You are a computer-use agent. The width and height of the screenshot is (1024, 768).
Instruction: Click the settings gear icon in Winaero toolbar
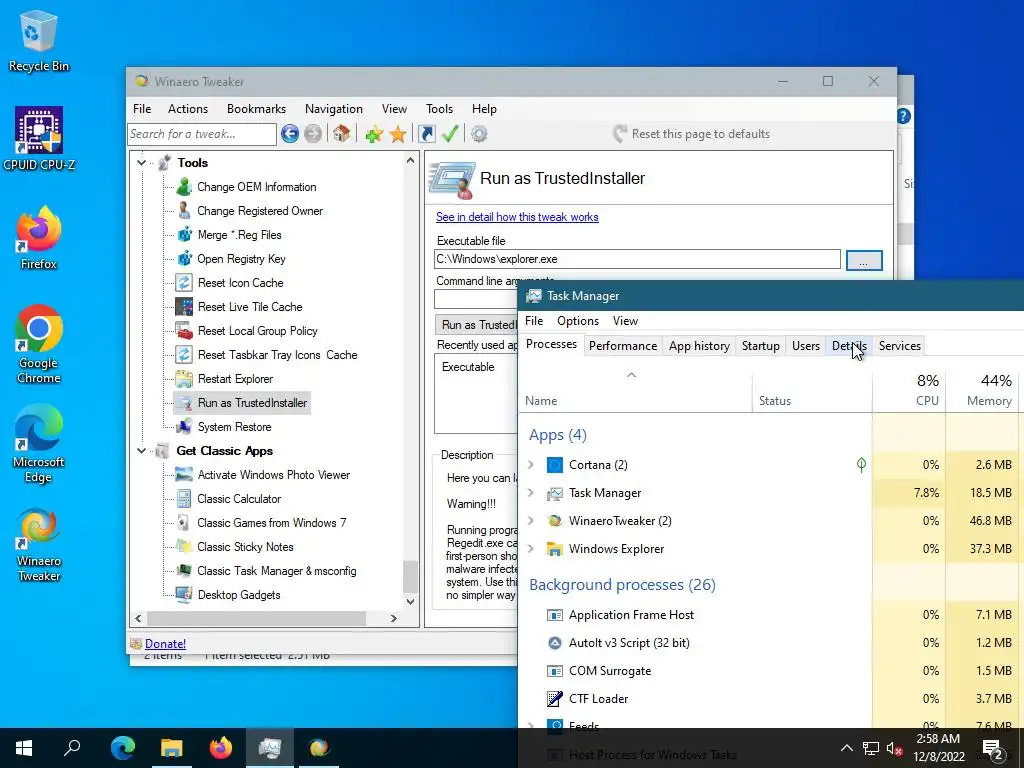(479, 134)
